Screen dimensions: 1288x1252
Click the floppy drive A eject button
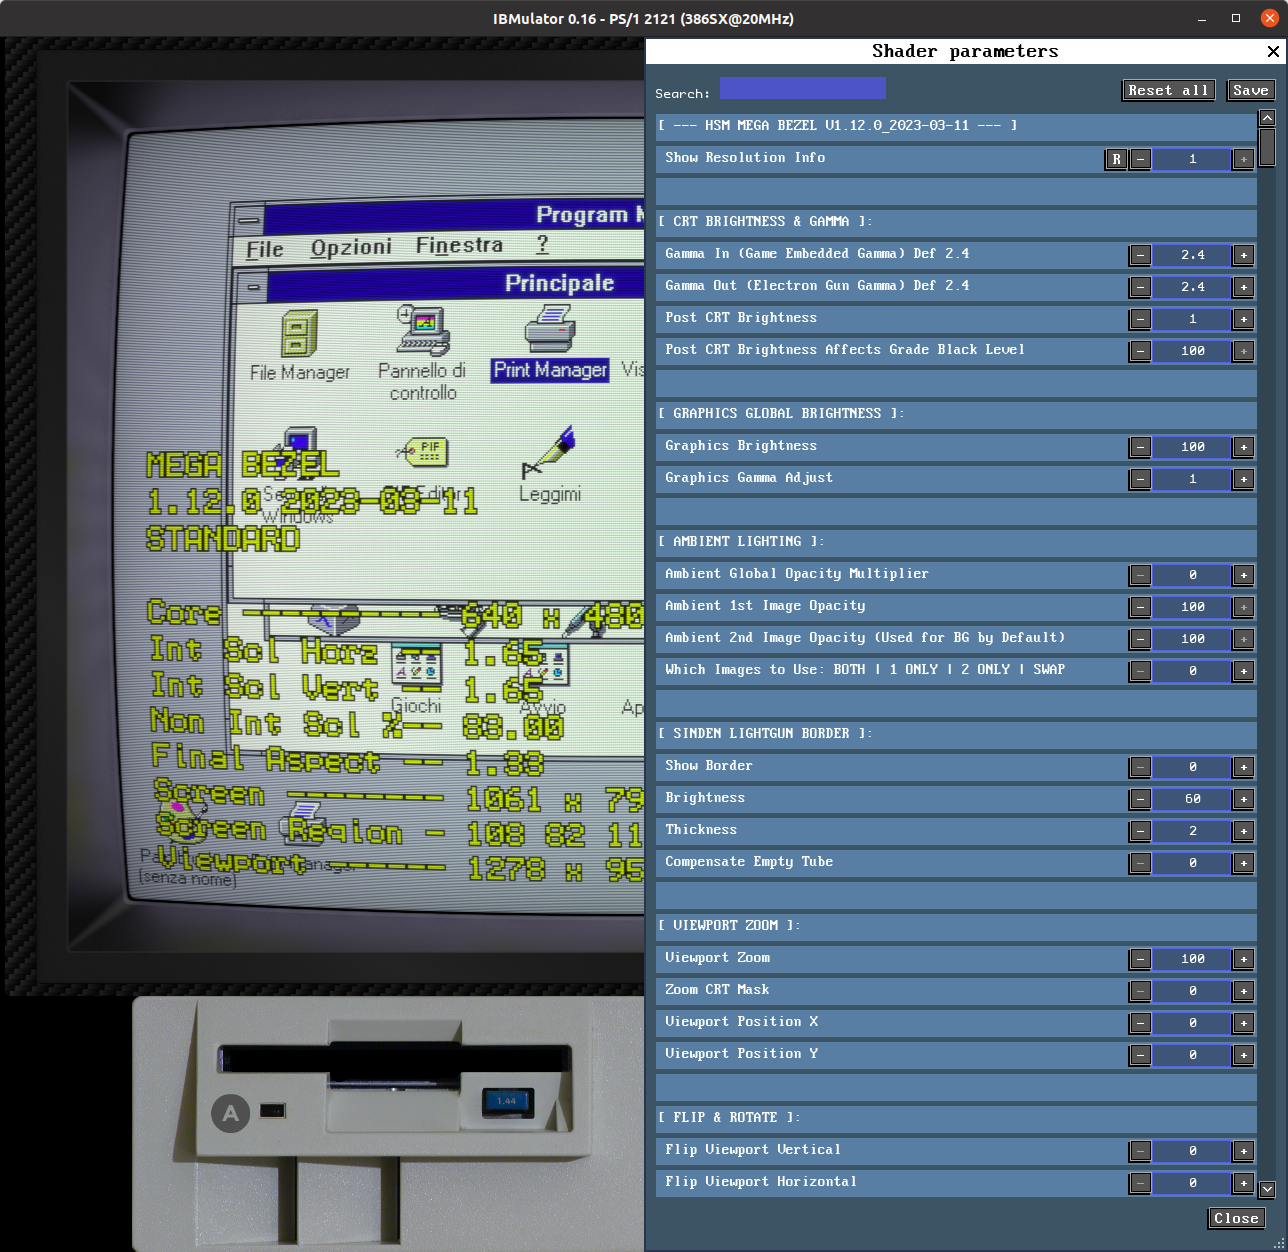[x=507, y=1102]
